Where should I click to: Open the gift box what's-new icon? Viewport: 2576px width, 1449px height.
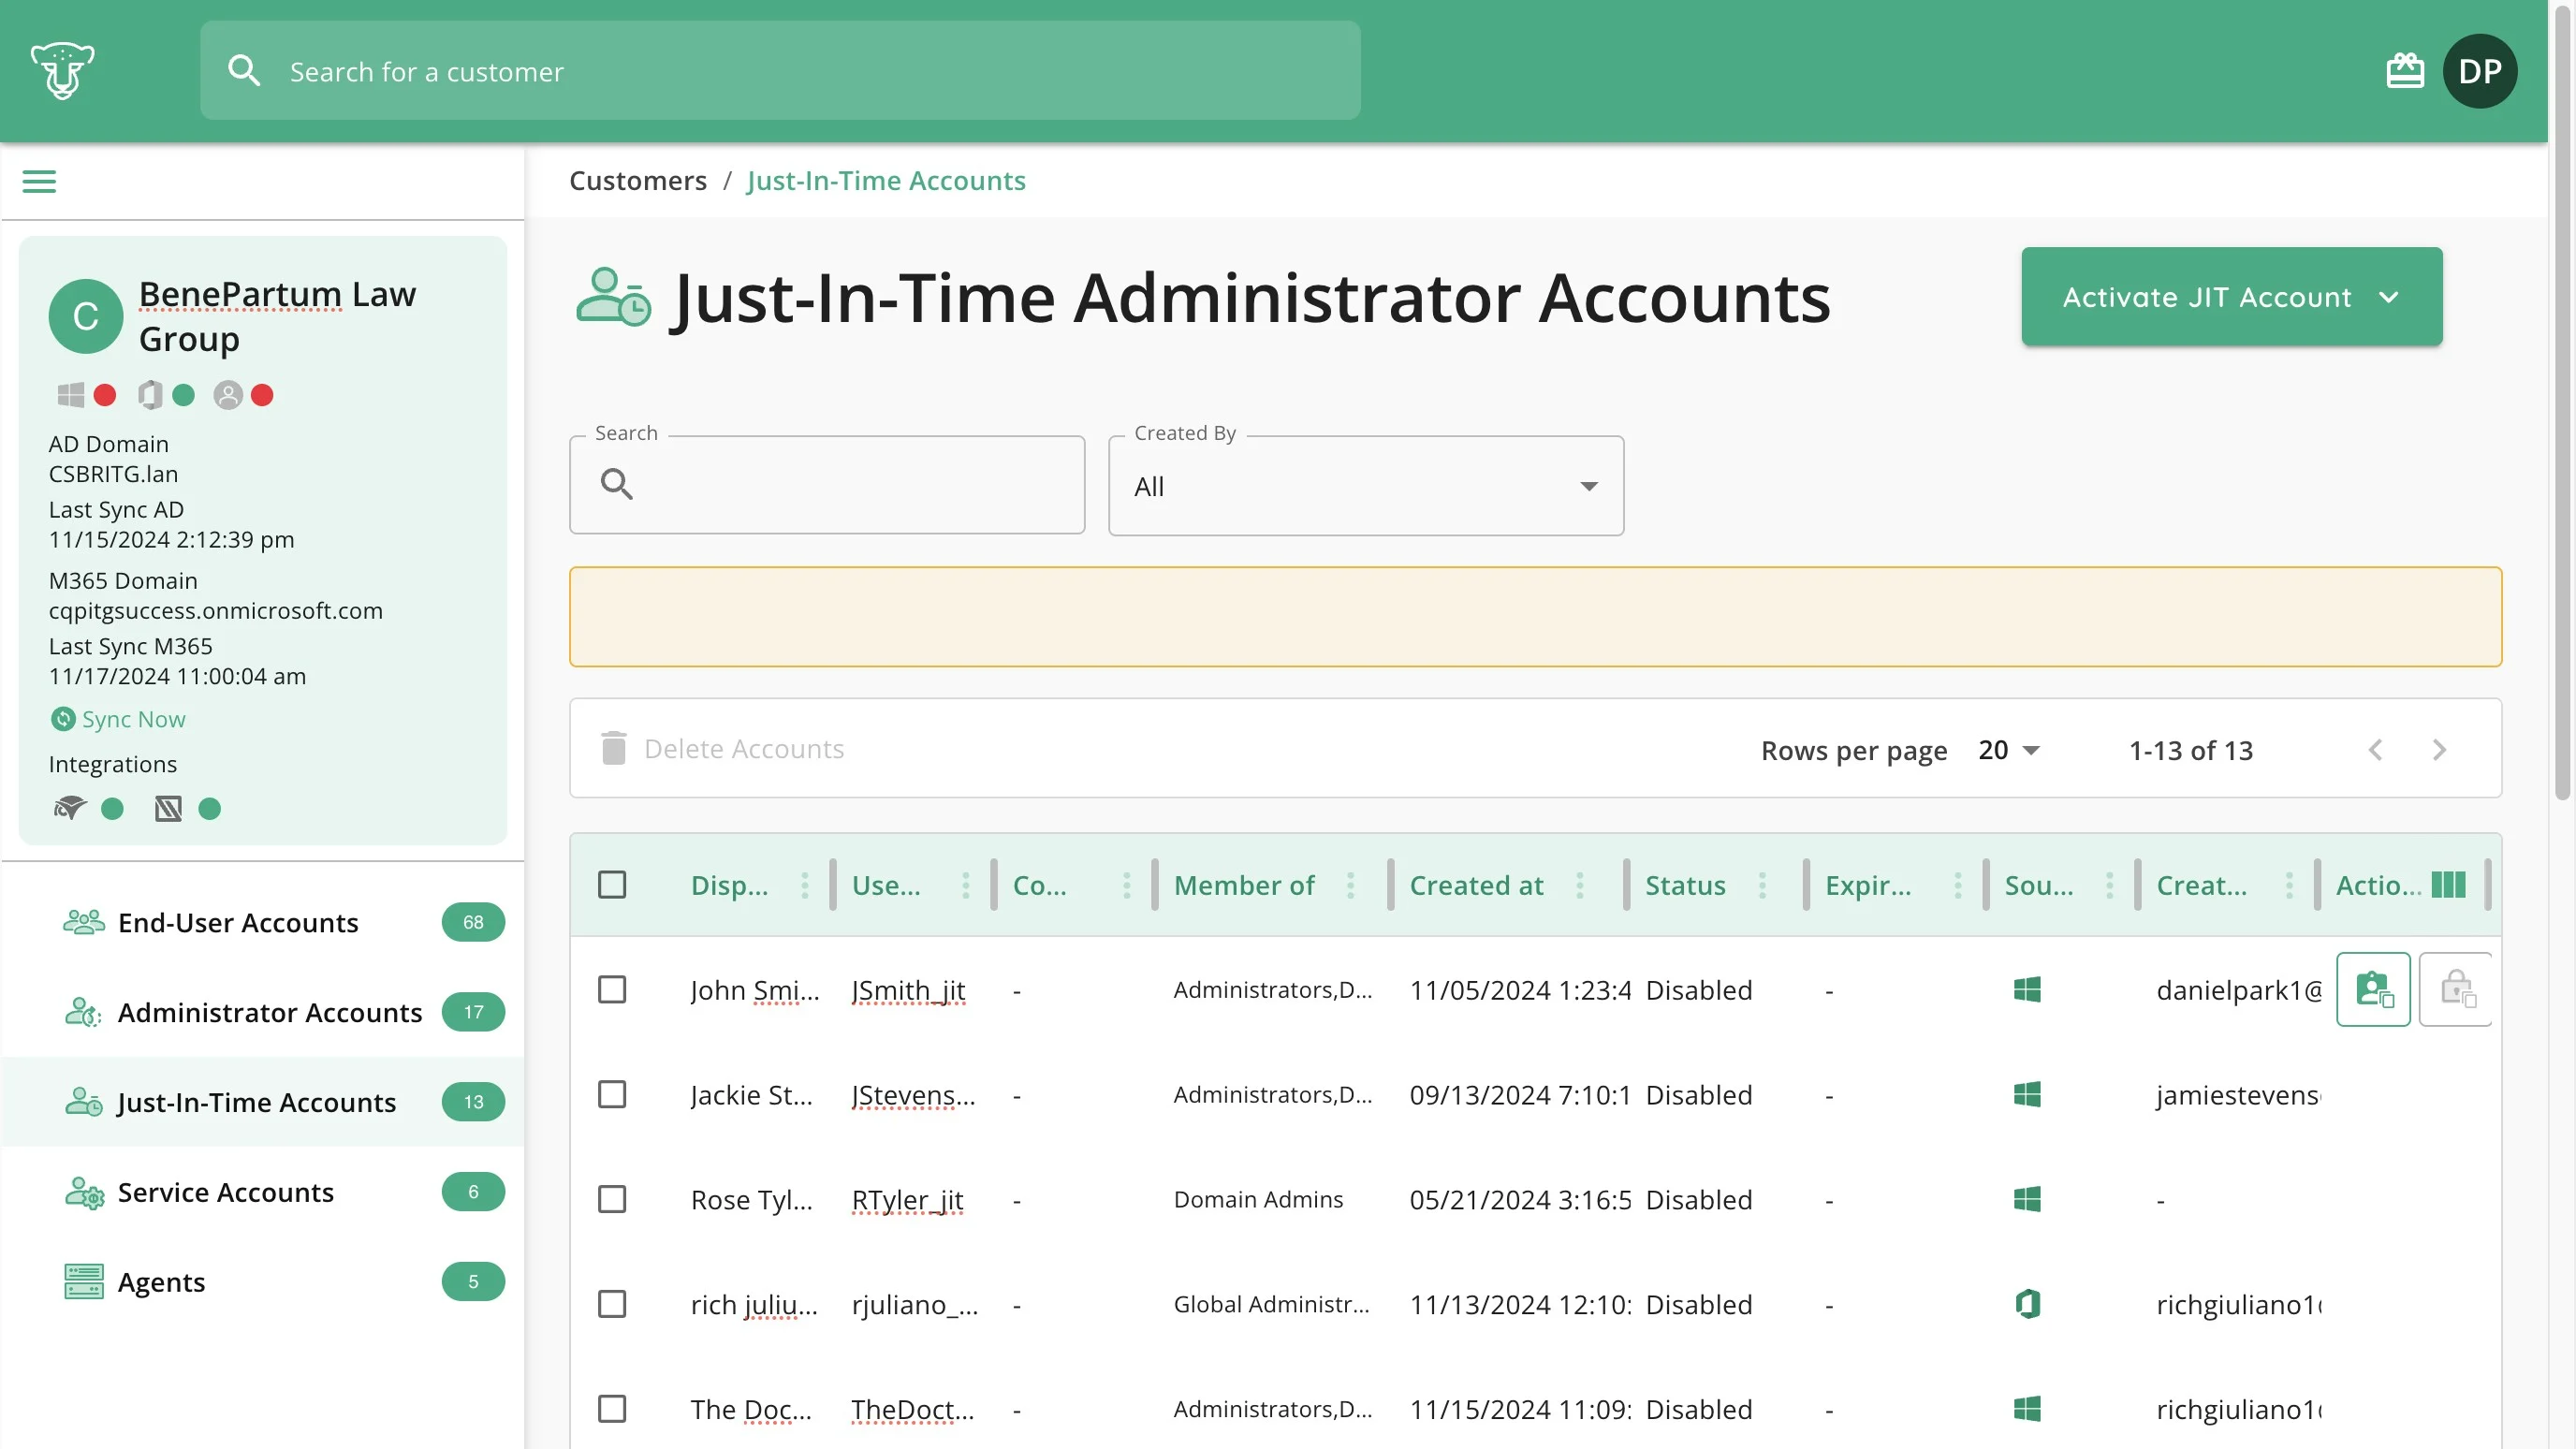click(2405, 71)
